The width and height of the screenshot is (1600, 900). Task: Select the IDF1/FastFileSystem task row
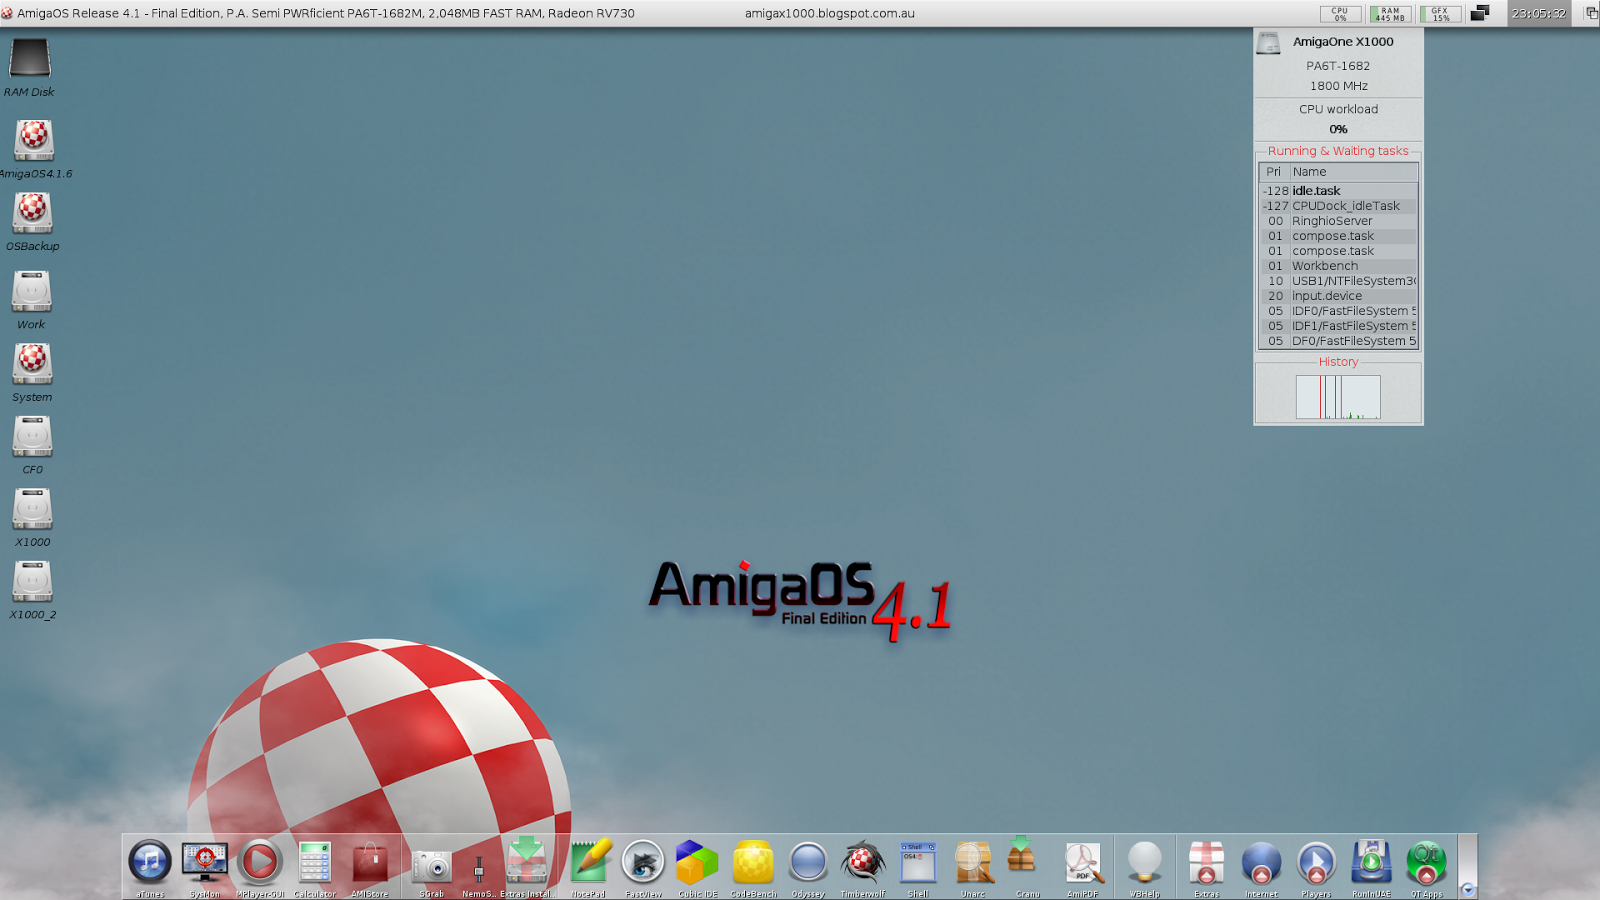[x=1338, y=326]
